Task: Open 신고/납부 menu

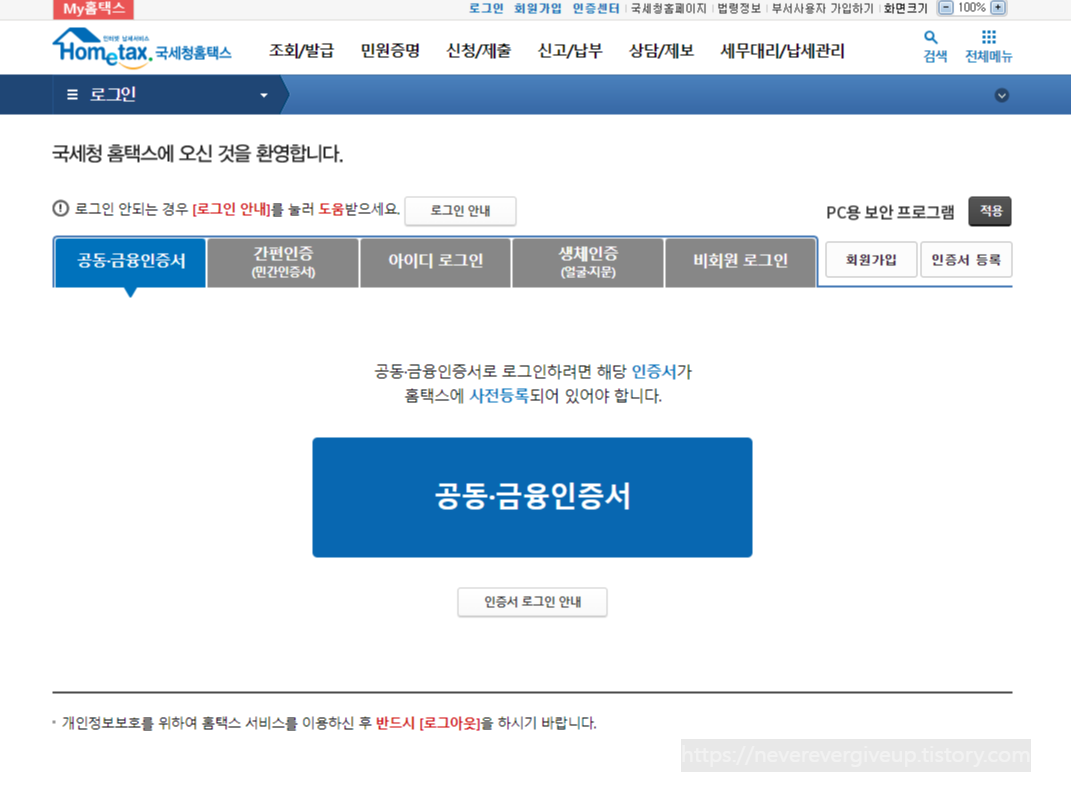Action: tap(570, 51)
